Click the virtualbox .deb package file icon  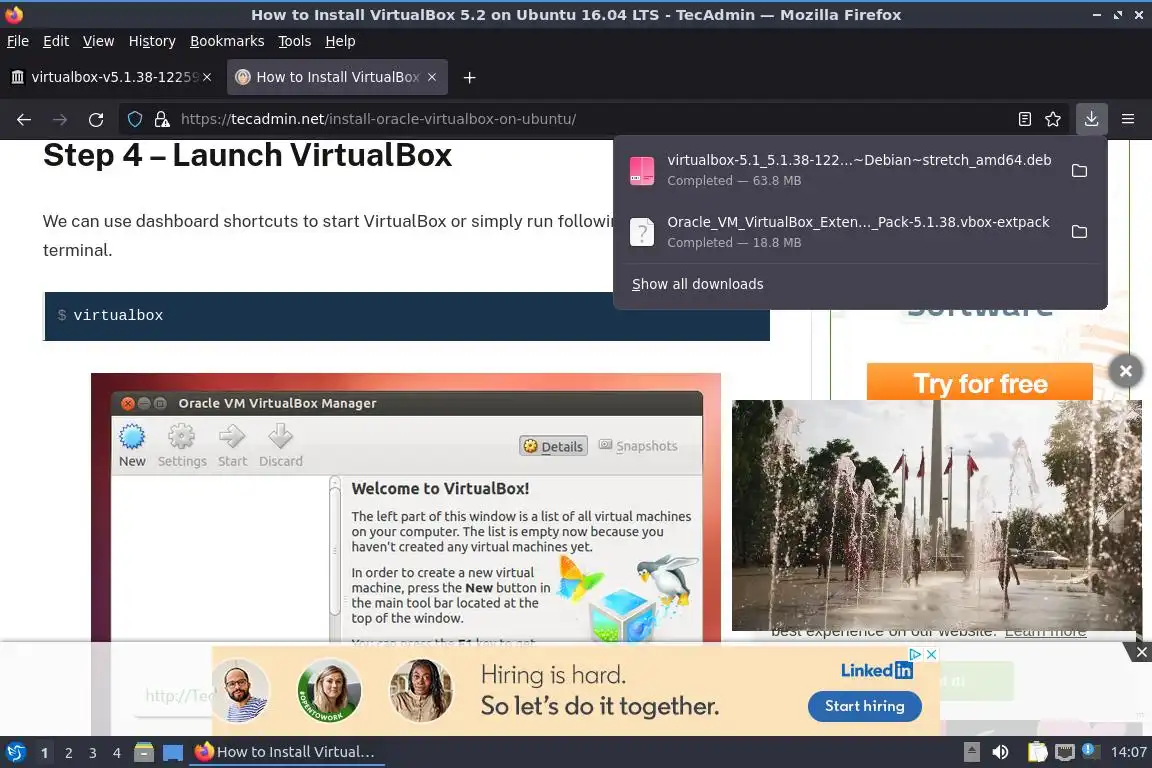(x=641, y=171)
